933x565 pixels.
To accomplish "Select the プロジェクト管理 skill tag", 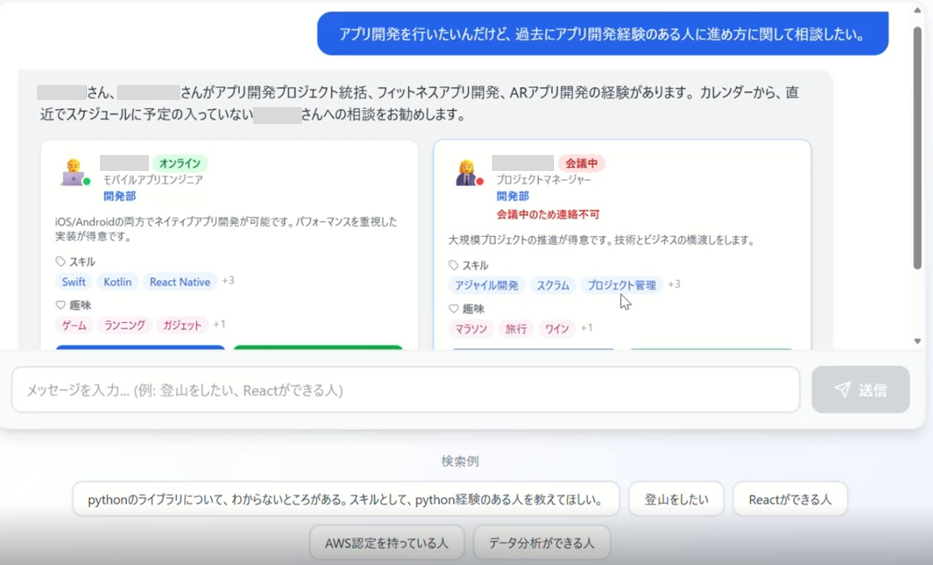I will click(x=621, y=286).
